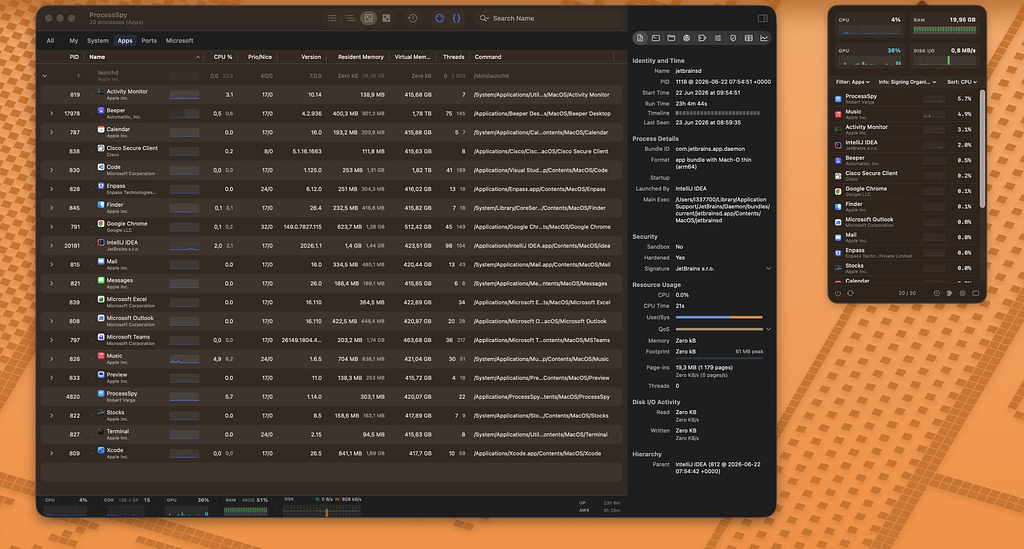The image size is (1024, 549).
Task: Select the Terminal process row
Action: pyautogui.click(x=332, y=434)
